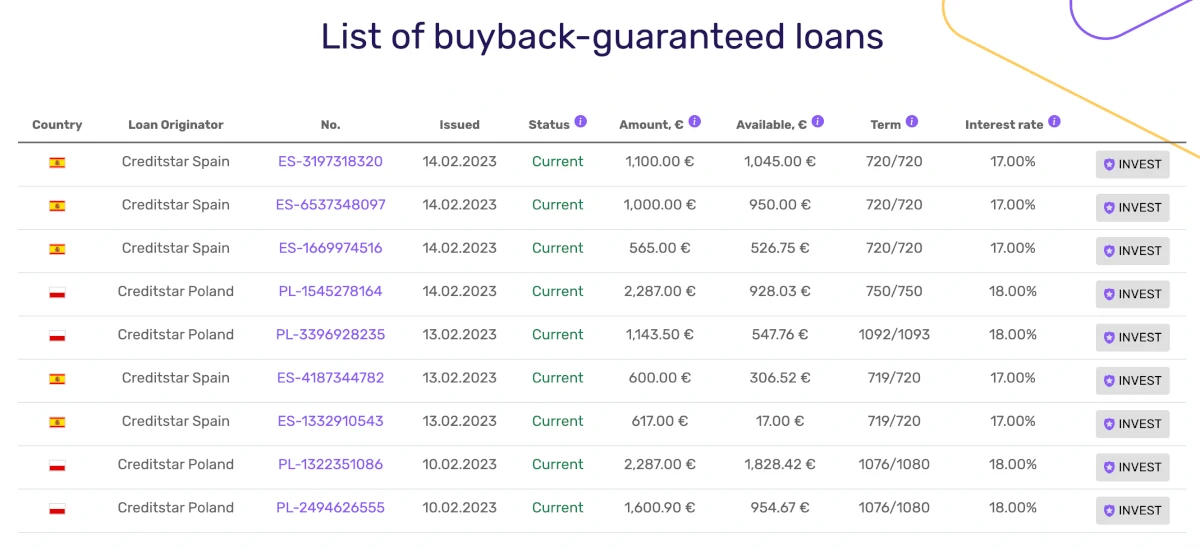Image resolution: width=1200 pixels, height=549 pixels.
Task: Click Poland flag icon for loan PL-2494626555
Action: (57, 508)
